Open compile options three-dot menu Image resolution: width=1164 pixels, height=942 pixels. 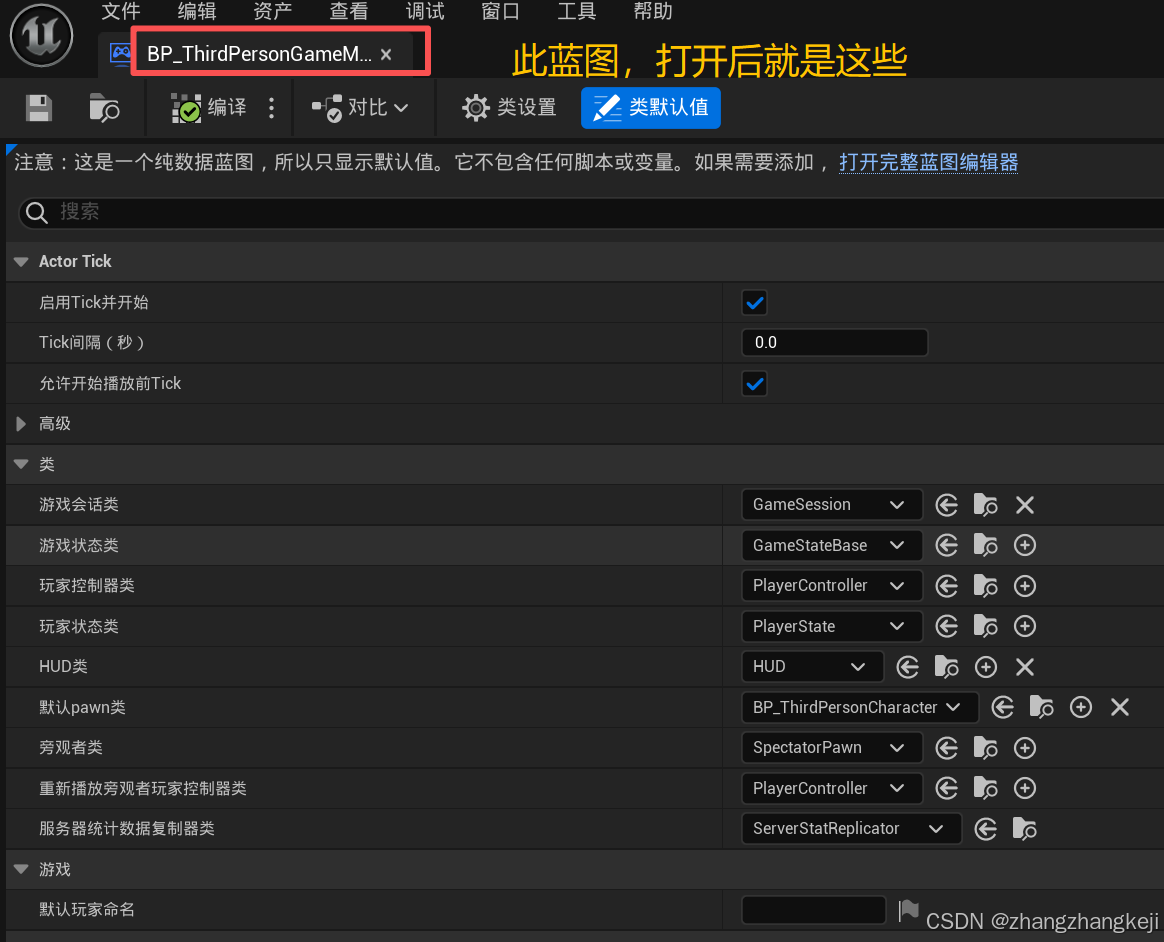coord(272,108)
